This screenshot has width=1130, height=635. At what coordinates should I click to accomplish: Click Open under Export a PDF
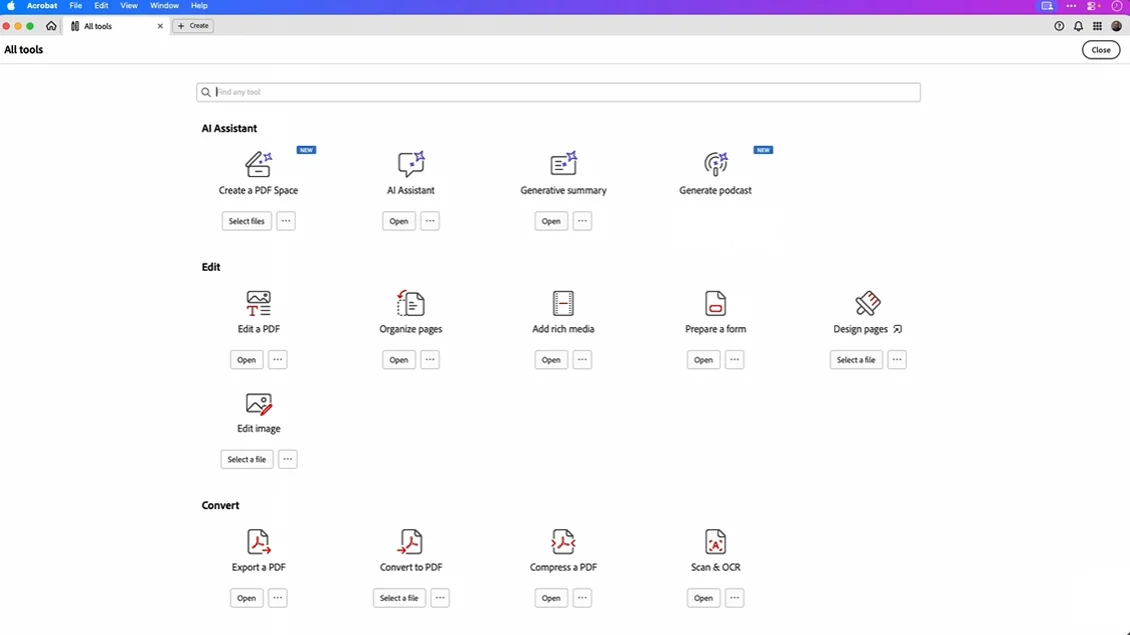246,598
